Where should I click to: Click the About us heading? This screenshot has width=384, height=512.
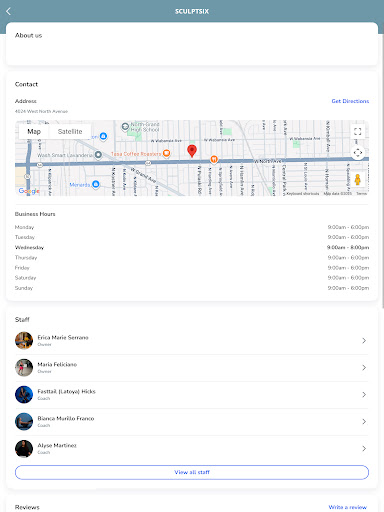[28, 35]
